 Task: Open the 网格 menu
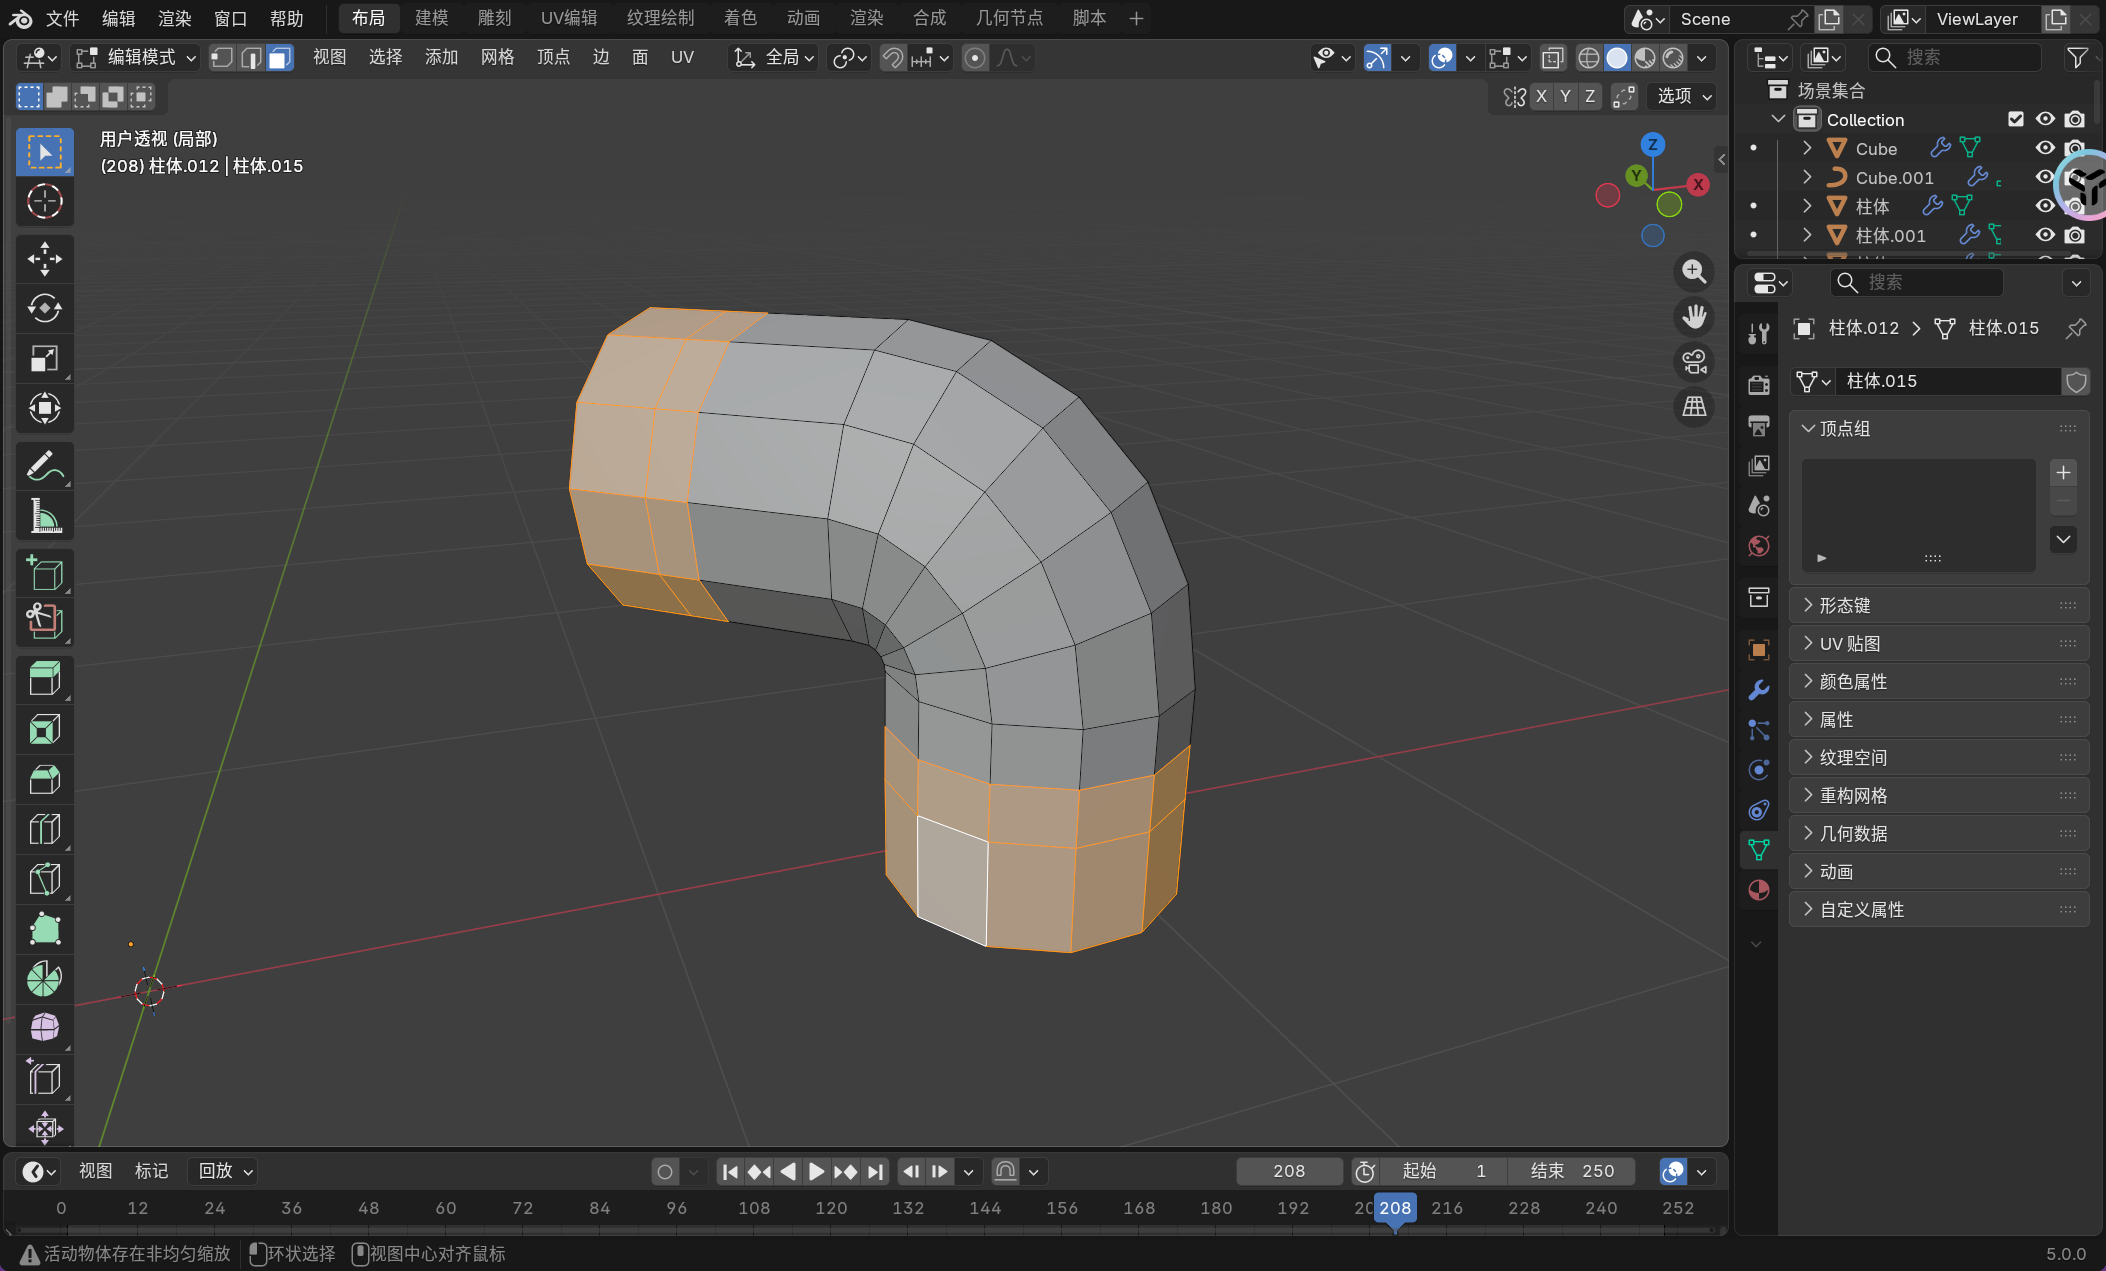tap(497, 58)
